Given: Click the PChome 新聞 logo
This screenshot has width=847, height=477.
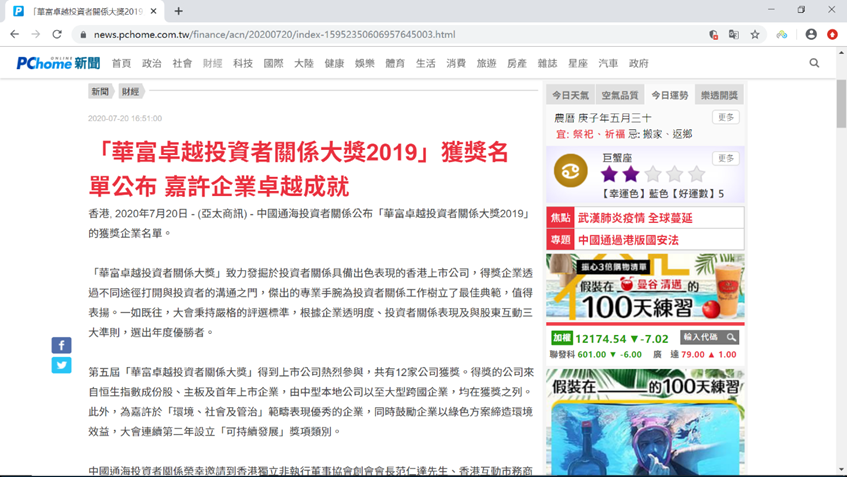Looking at the screenshot, I should click(58, 63).
